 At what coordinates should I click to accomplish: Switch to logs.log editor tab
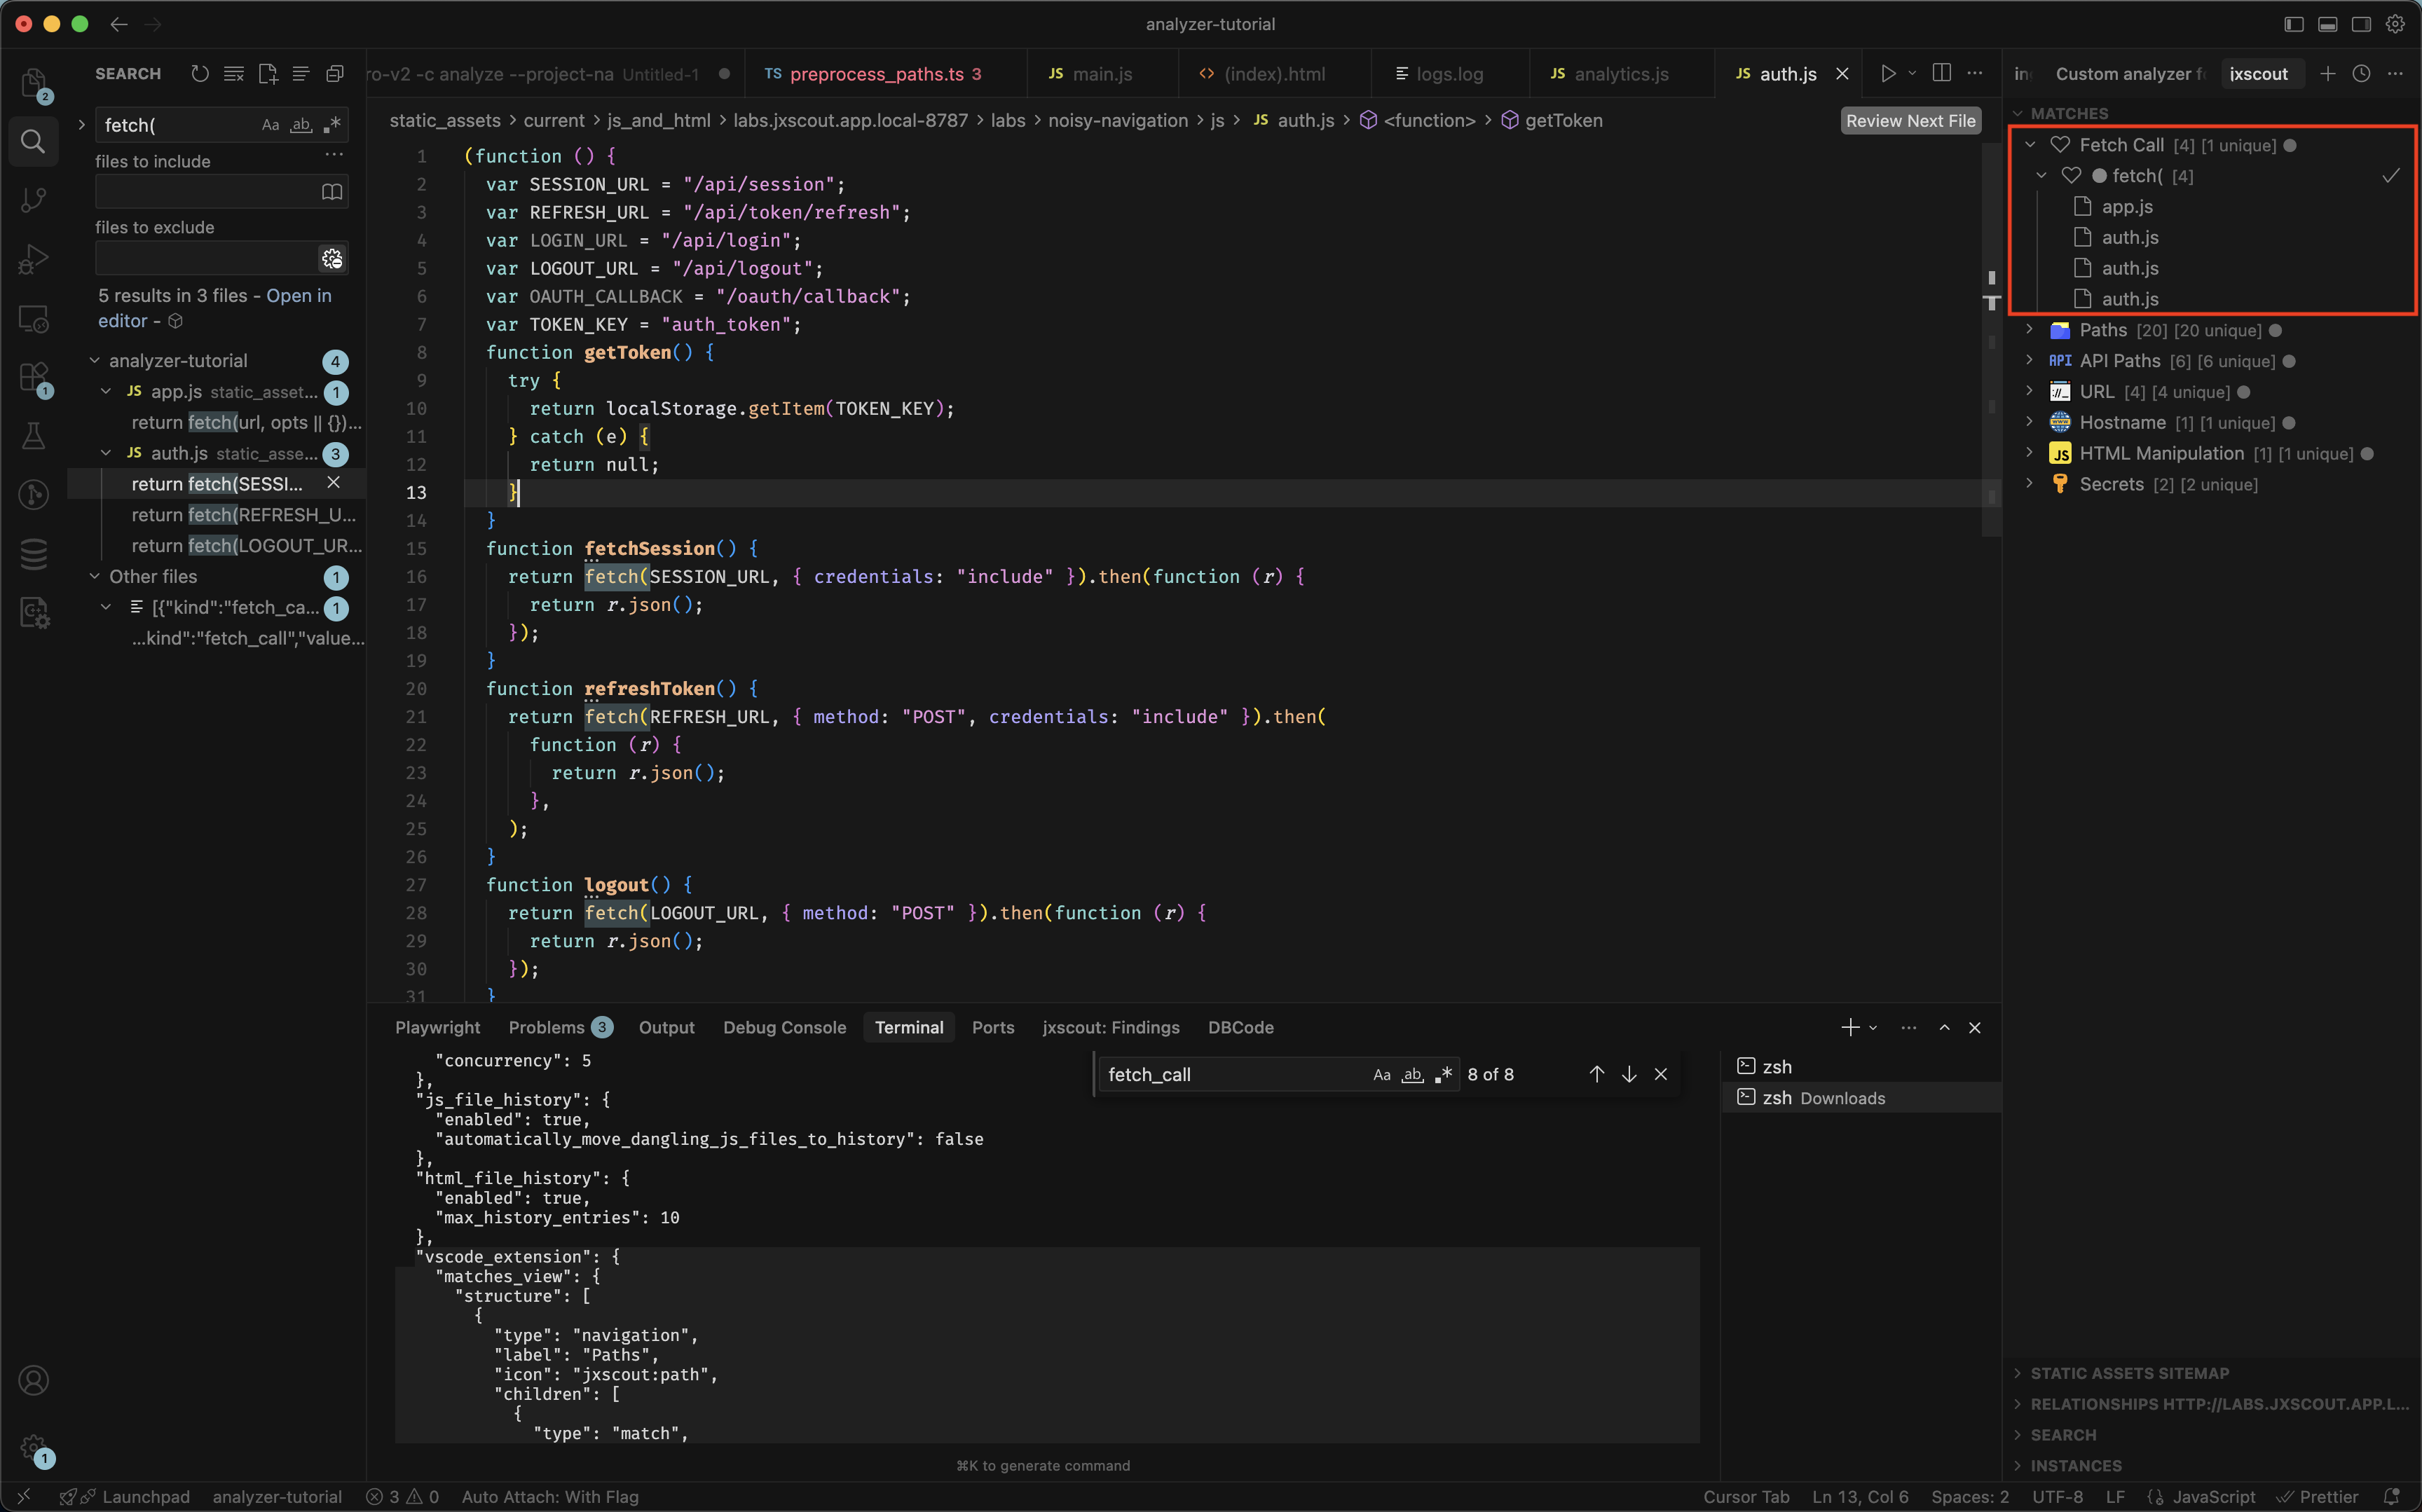tap(1450, 74)
